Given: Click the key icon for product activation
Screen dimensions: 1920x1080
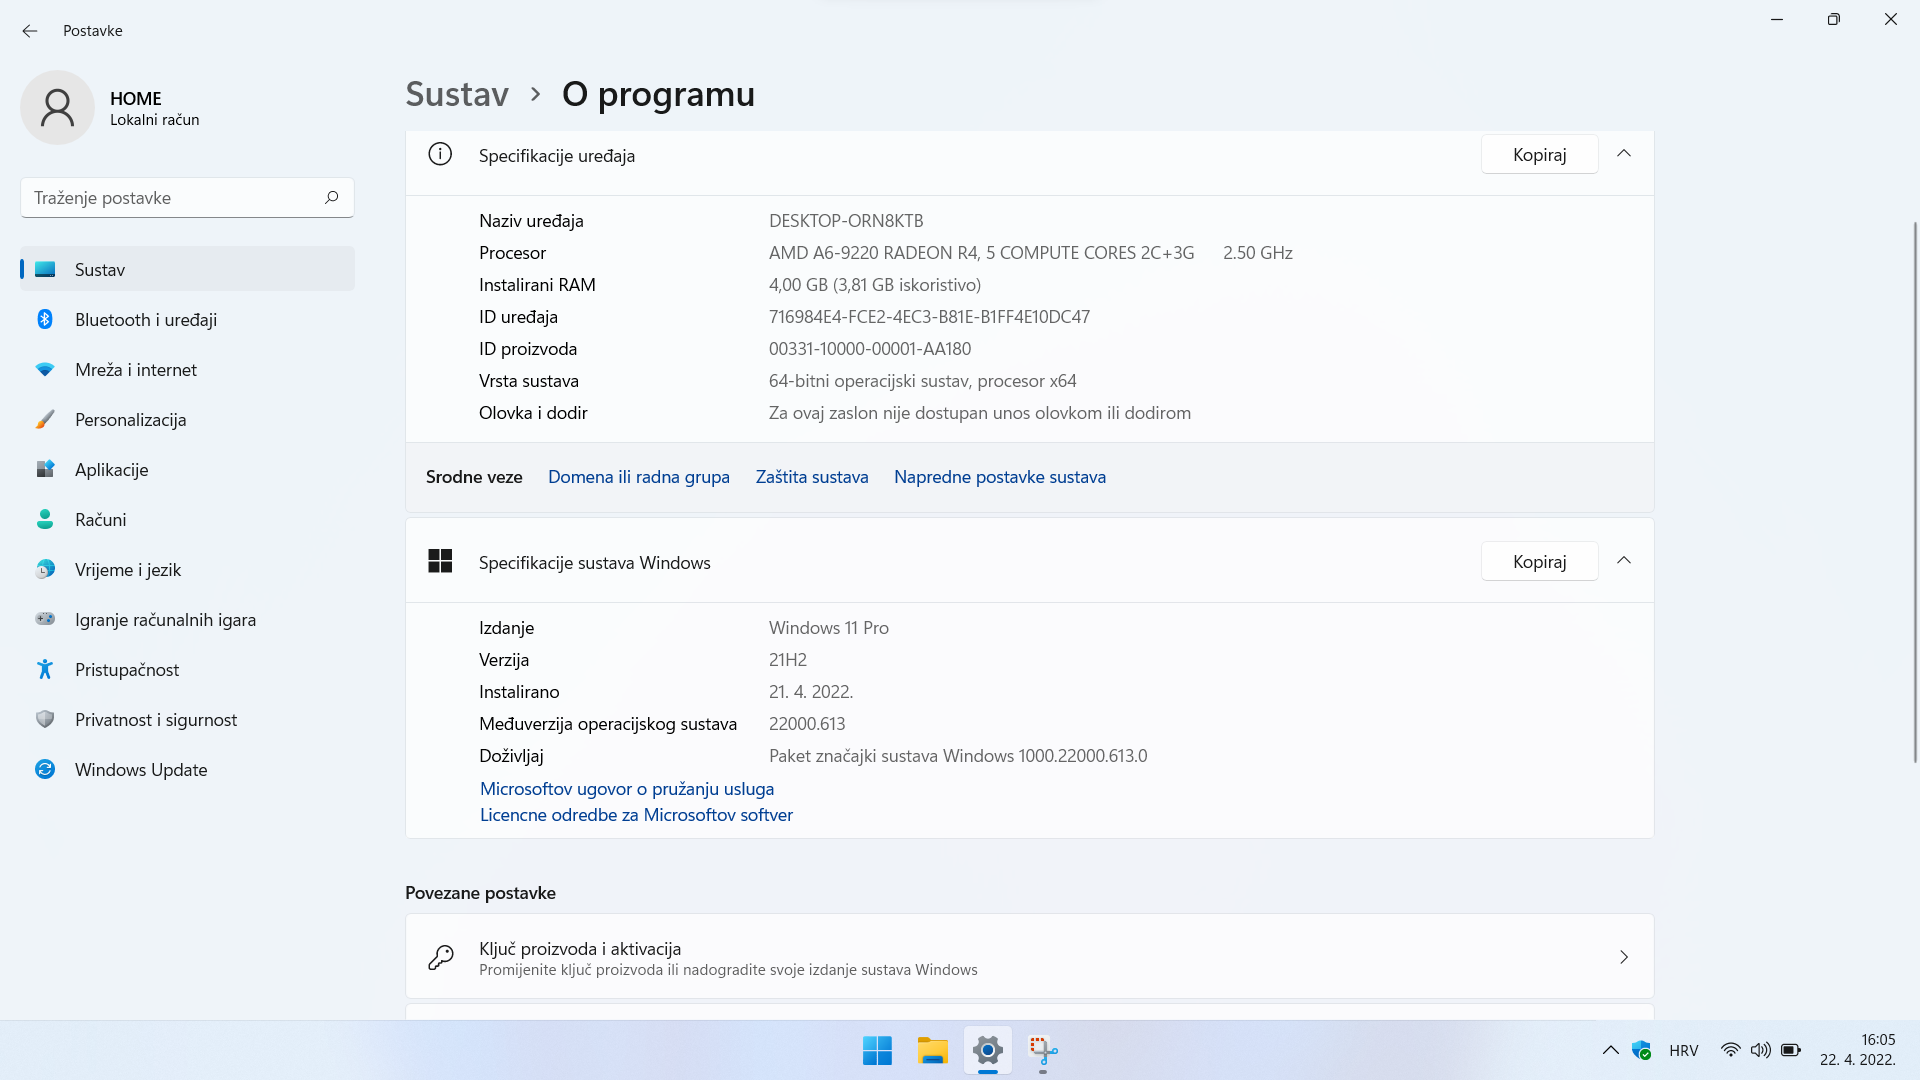Looking at the screenshot, I should (440, 957).
